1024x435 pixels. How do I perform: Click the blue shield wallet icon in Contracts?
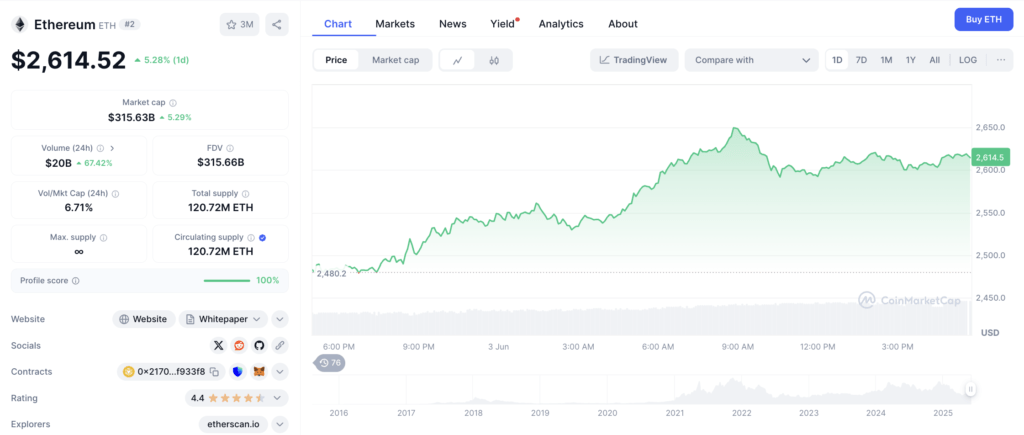(238, 372)
